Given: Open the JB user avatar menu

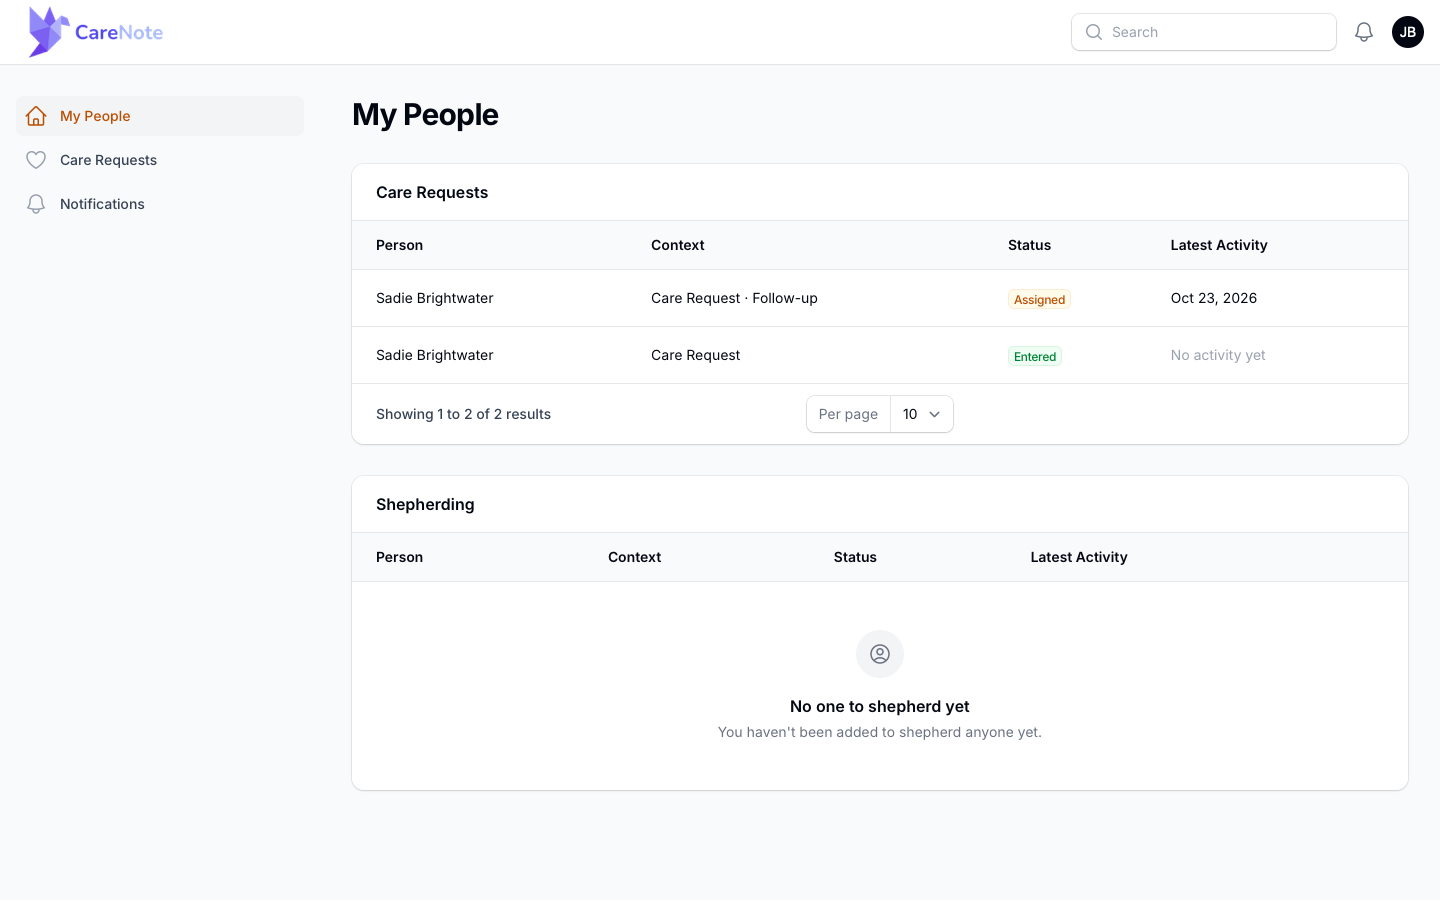Looking at the screenshot, I should tap(1408, 32).
